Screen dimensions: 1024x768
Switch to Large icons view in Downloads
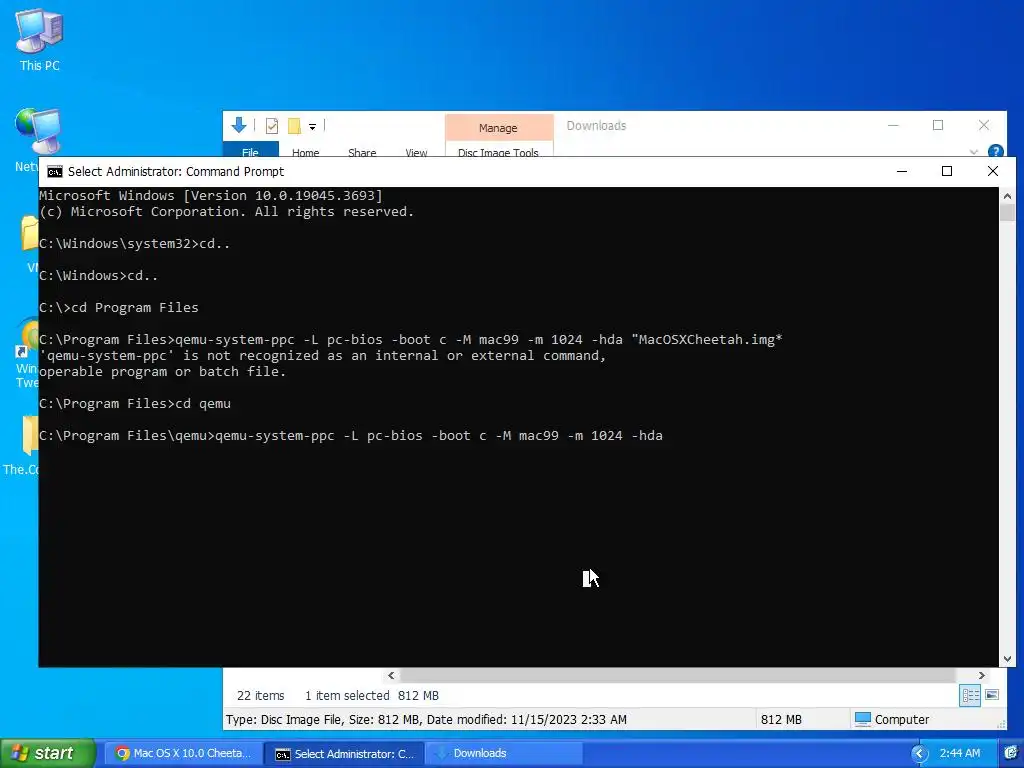[992, 695]
